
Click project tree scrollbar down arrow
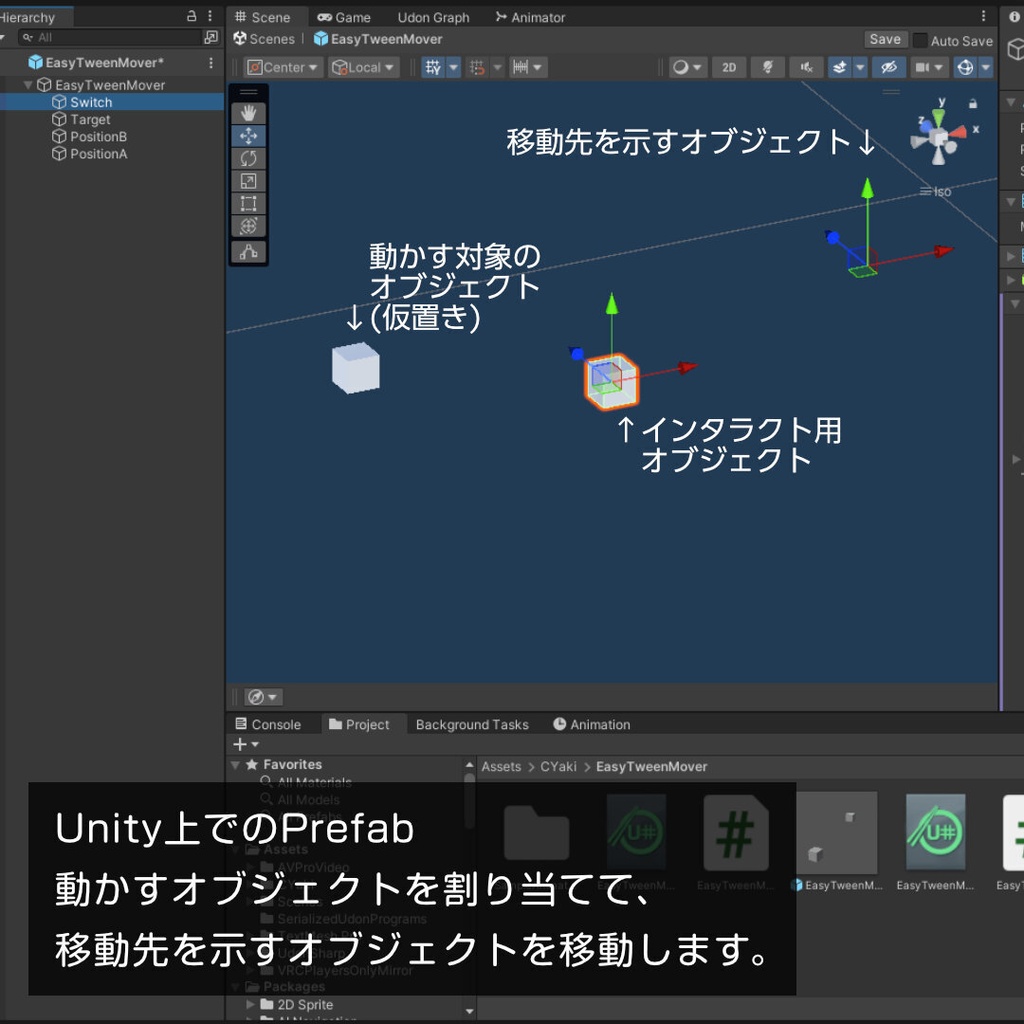(x=470, y=1011)
